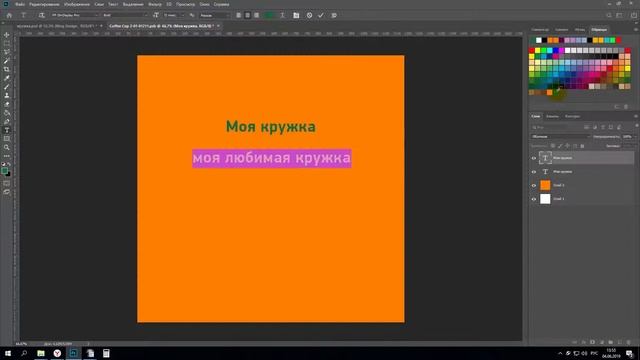The image size is (640, 360).
Task: Select the white layer thumbnail
Action: click(x=545, y=199)
